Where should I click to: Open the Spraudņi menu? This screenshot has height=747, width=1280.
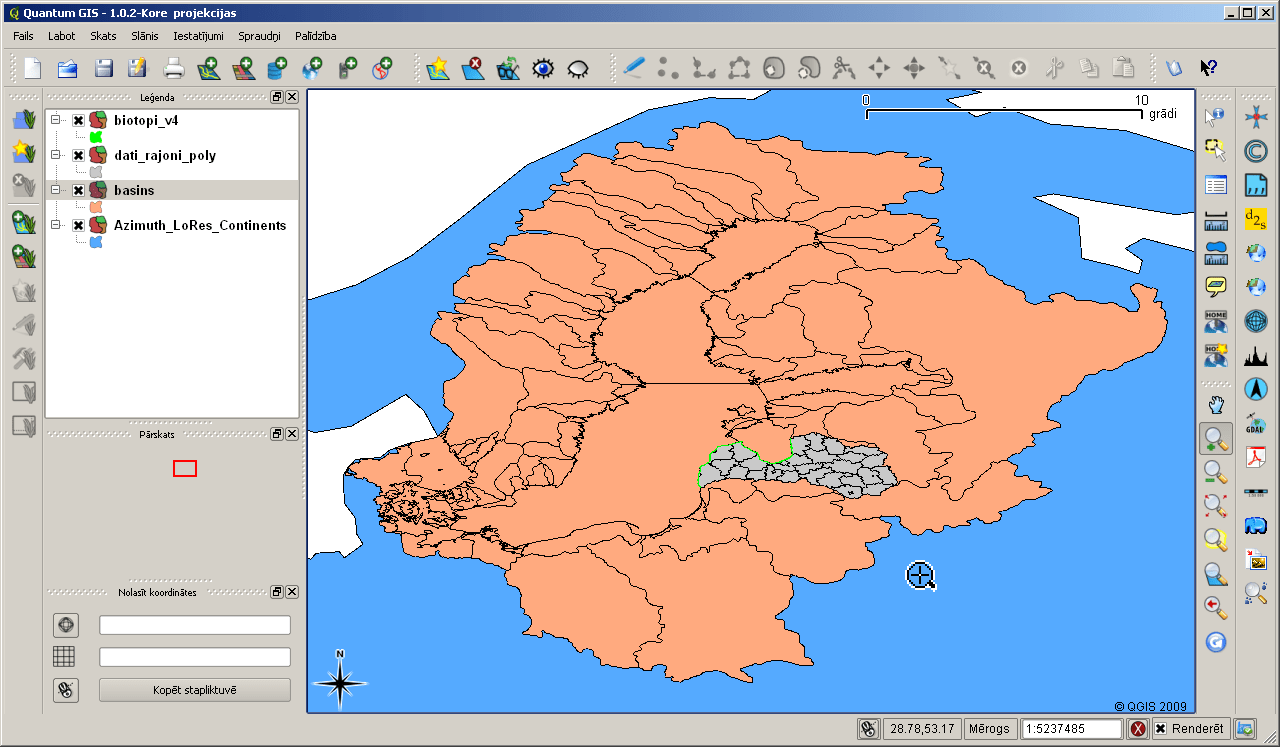click(x=260, y=36)
